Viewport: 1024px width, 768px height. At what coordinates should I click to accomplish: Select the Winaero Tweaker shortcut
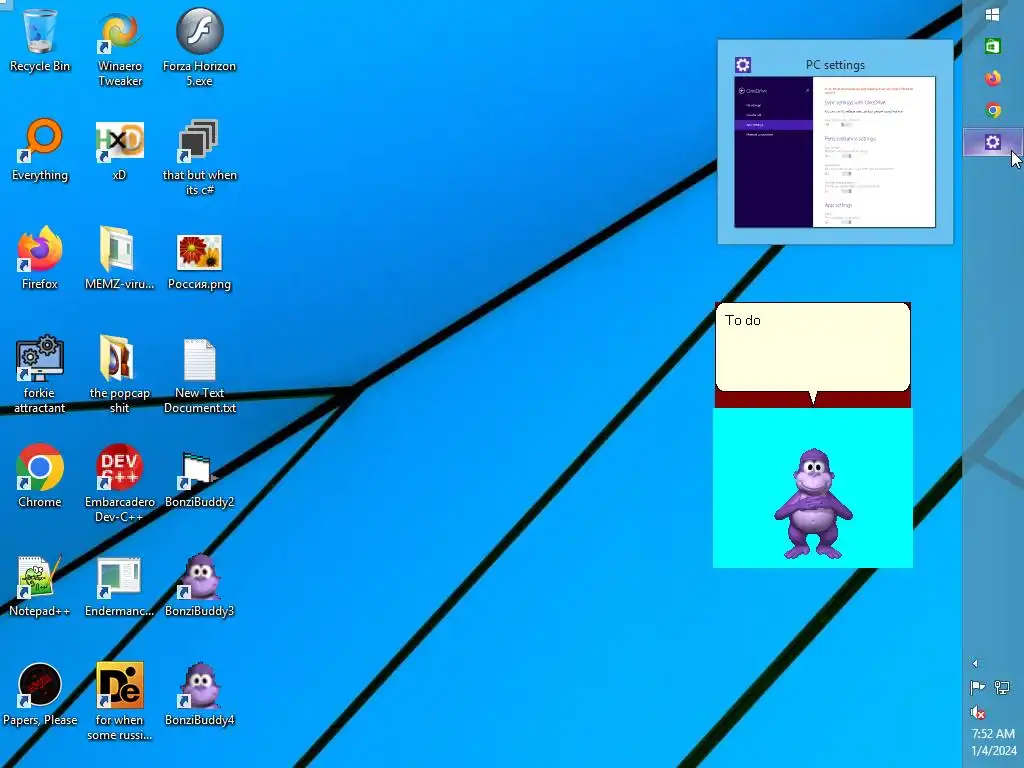120,48
